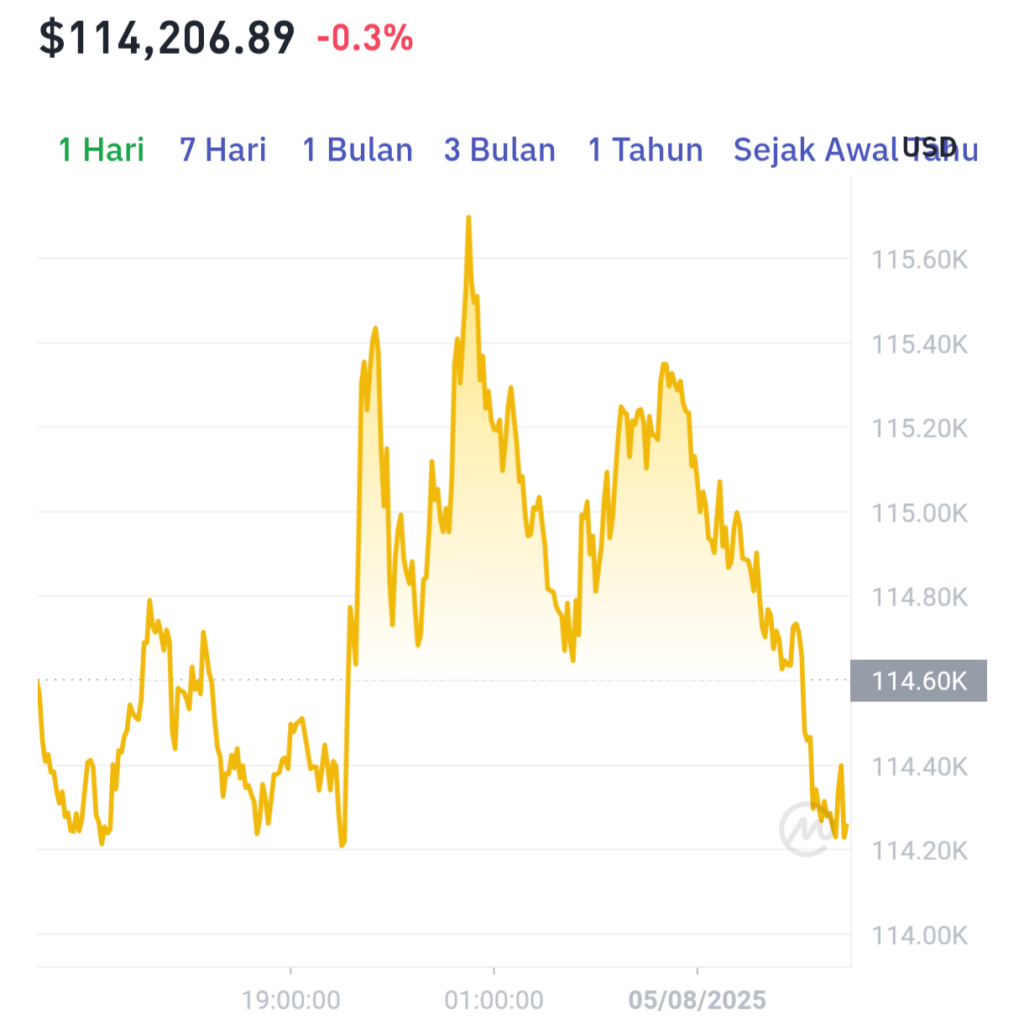Reselect the active 1 Hari tab
1024x1021 pixels.
pyautogui.click(x=101, y=150)
